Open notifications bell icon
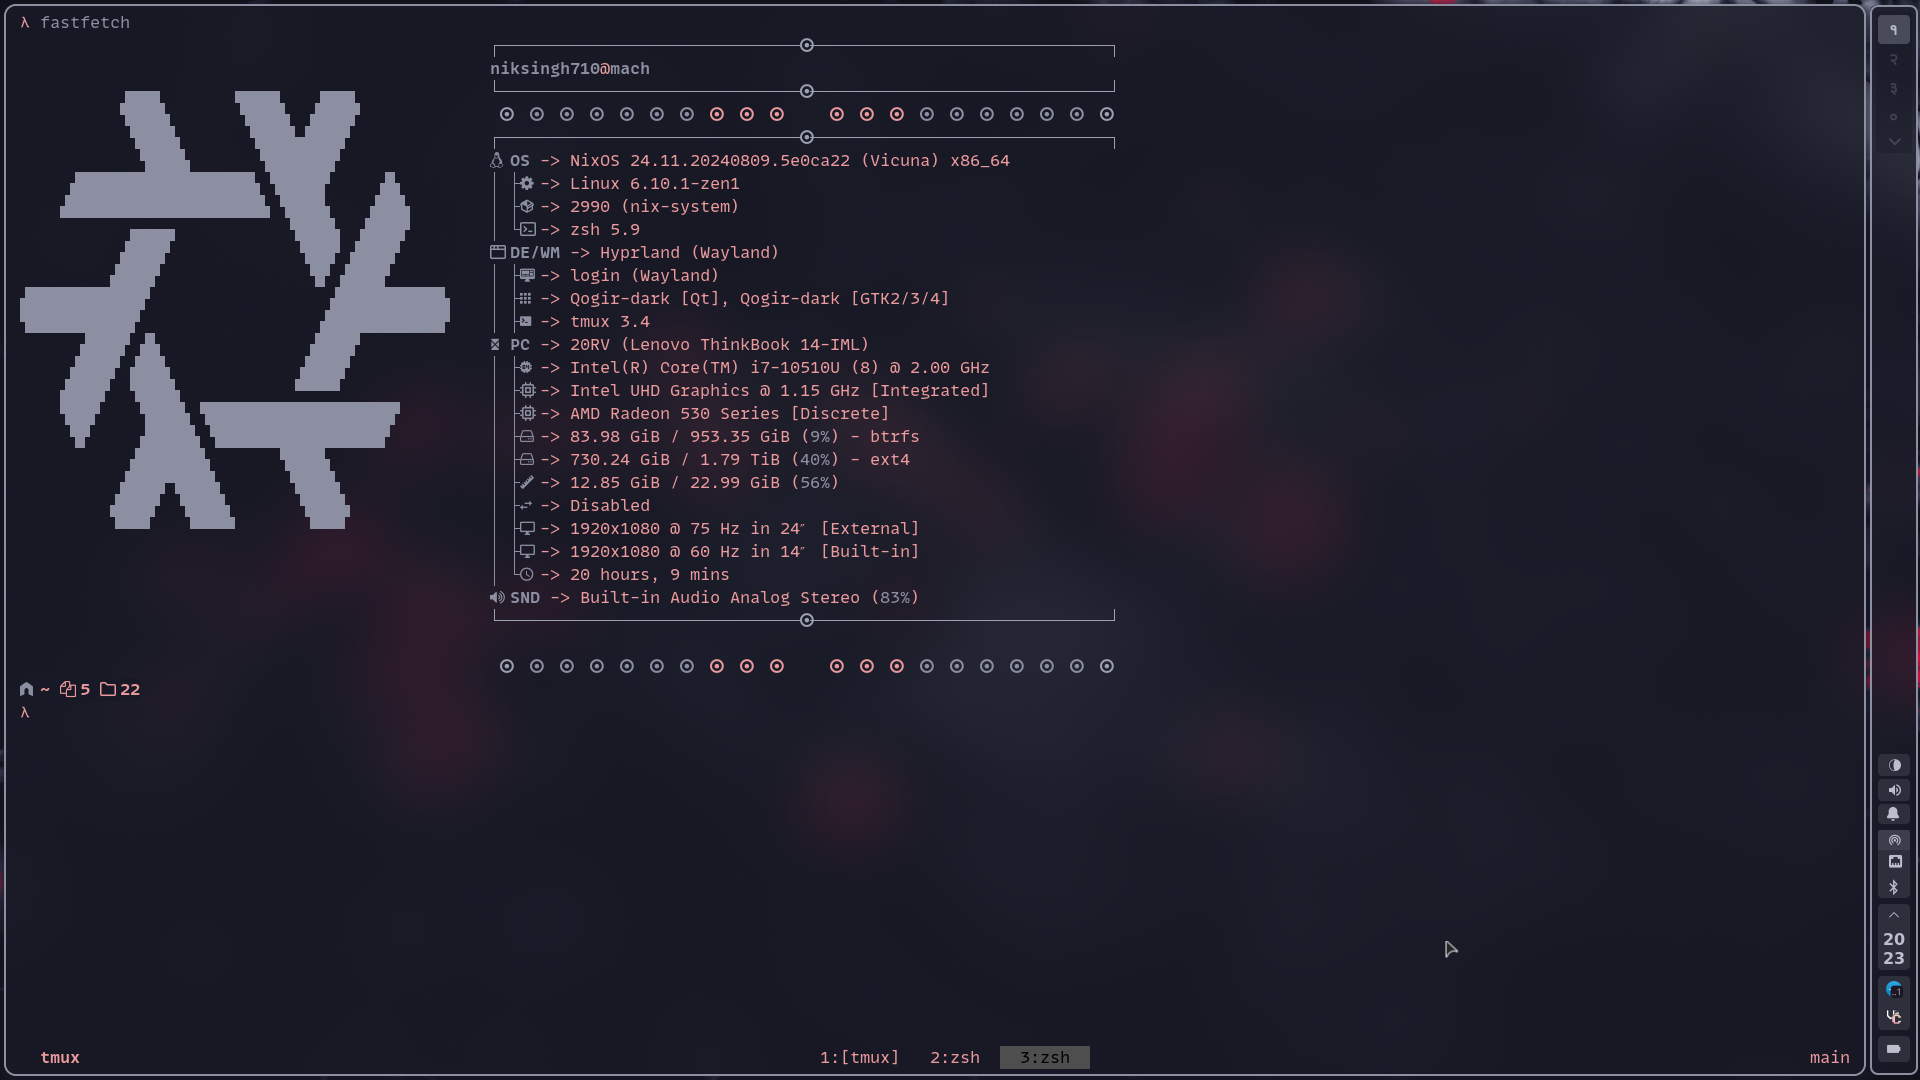The width and height of the screenshot is (1920, 1080). coord(1893,814)
